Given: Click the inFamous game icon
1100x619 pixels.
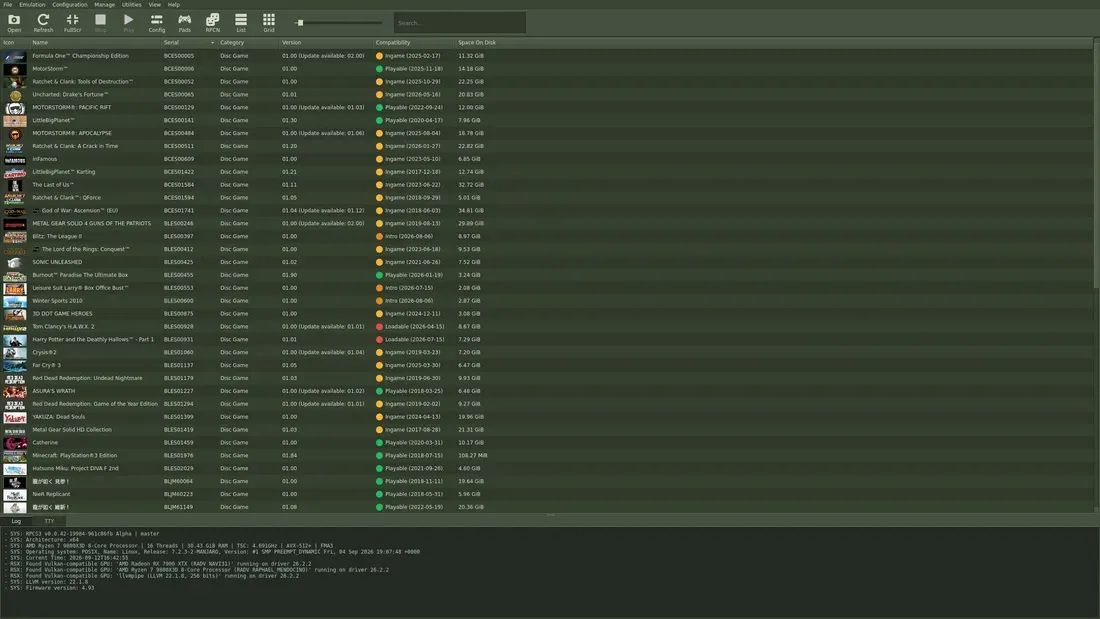Looking at the screenshot, I should coord(15,159).
